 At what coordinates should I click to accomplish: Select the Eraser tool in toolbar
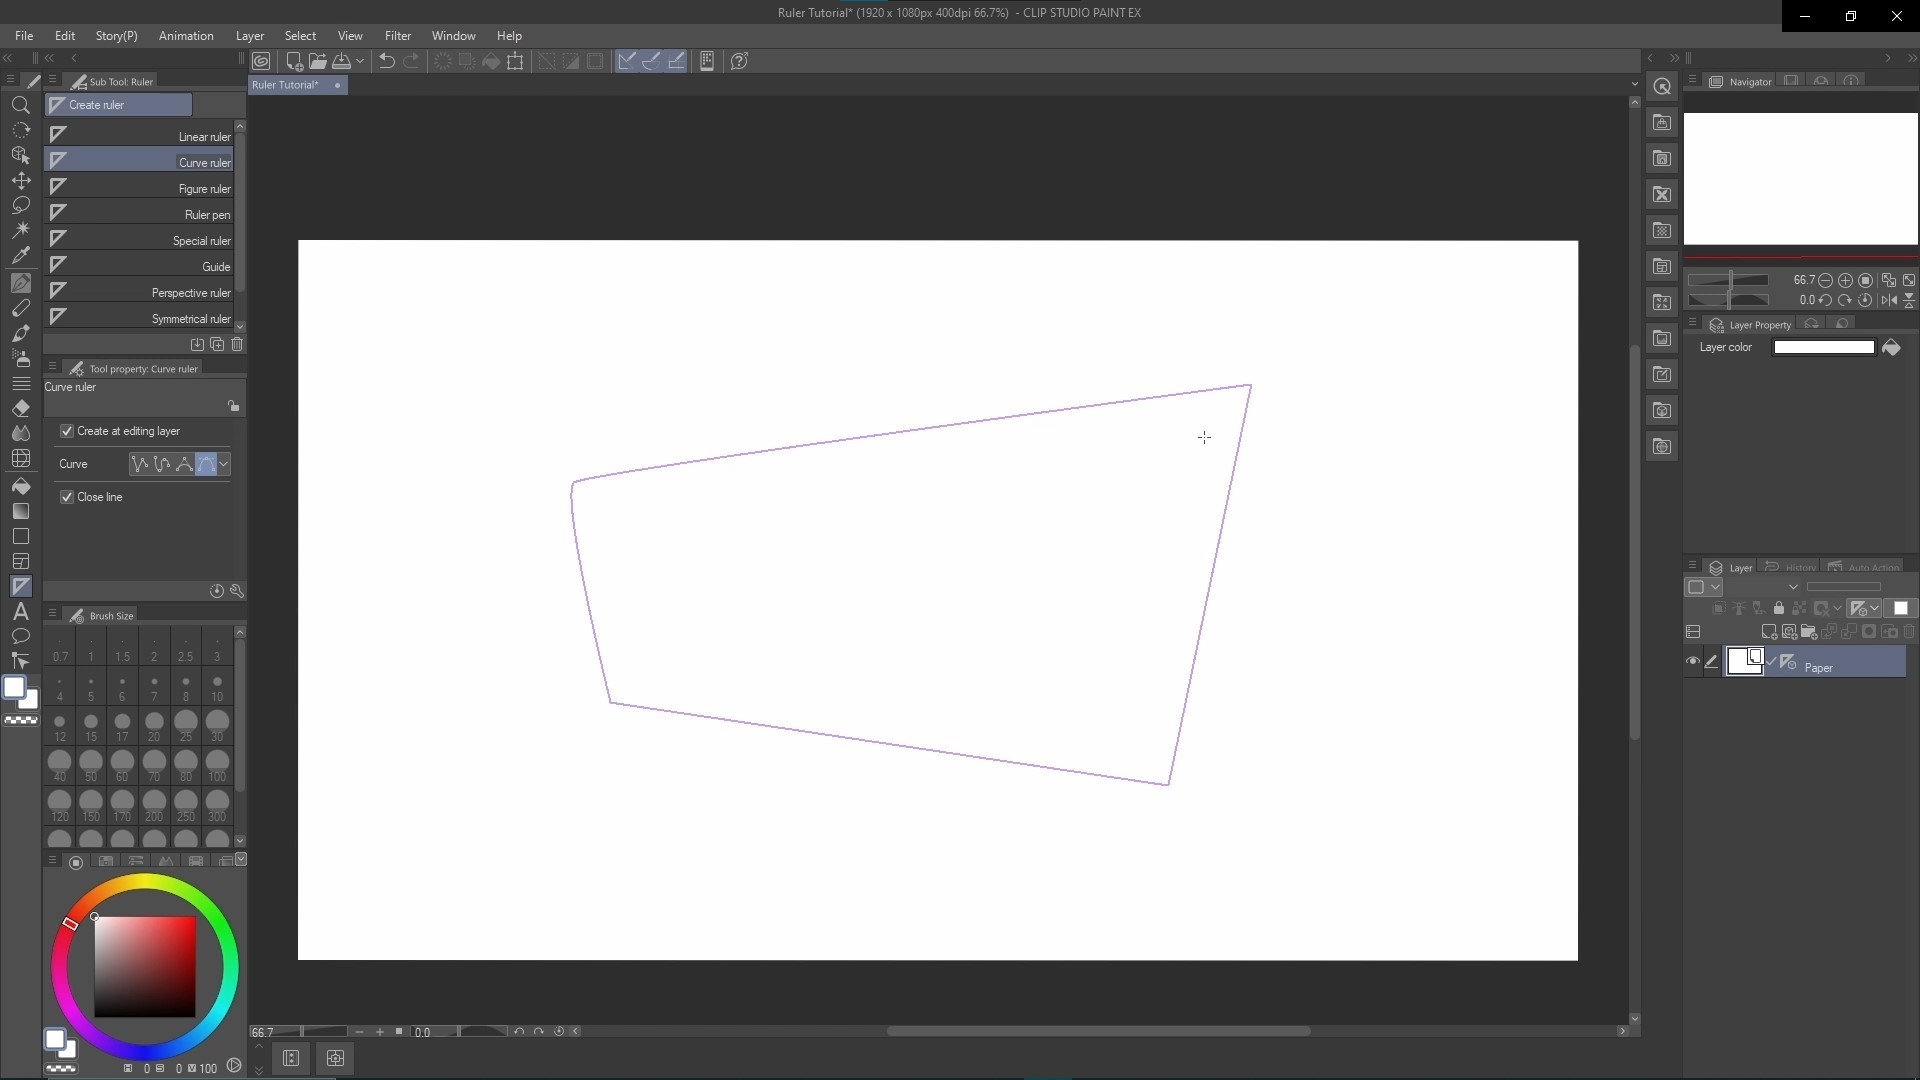[20, 409]
